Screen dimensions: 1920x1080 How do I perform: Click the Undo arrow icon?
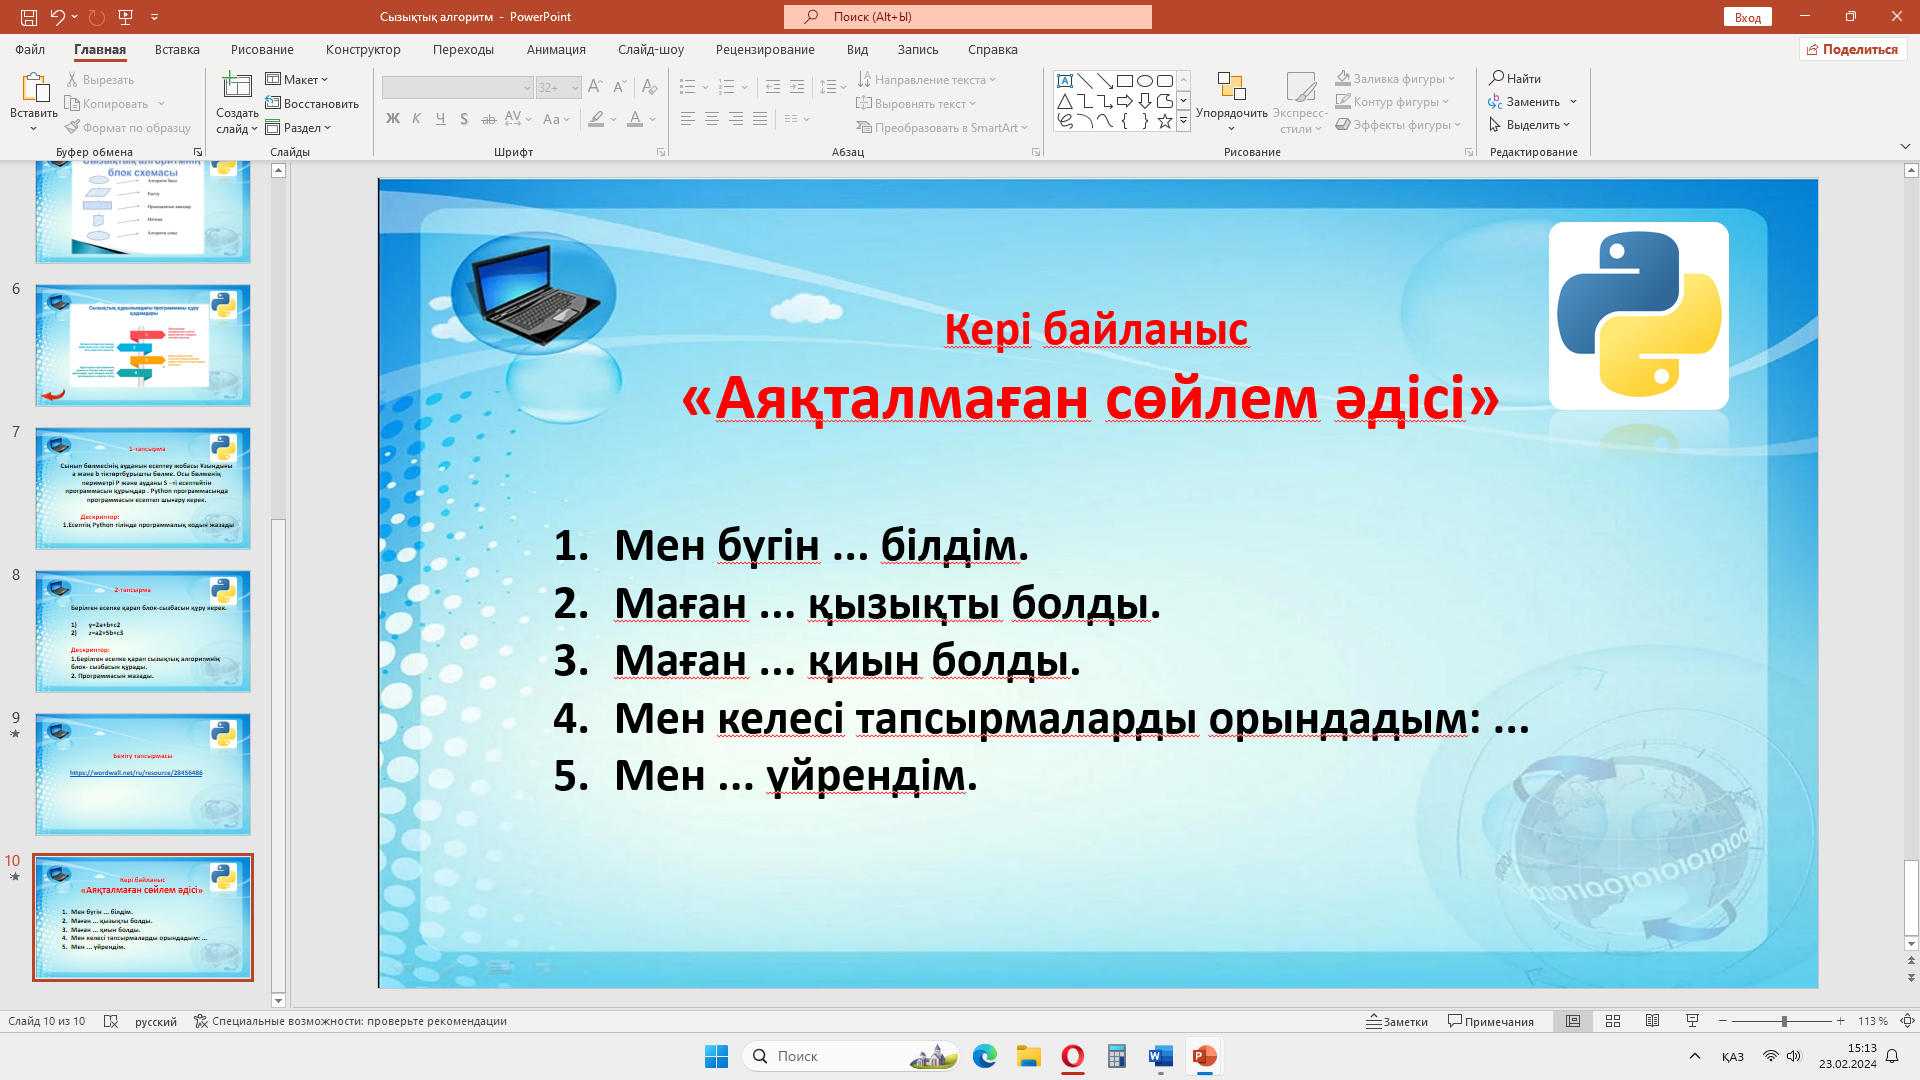[x=57, y=17]
